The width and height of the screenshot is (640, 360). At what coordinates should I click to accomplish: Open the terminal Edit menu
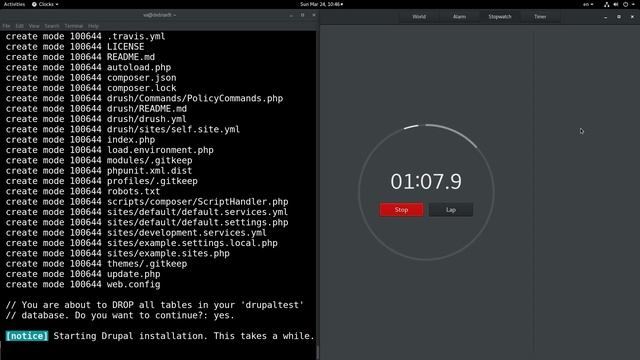[20, 26]
